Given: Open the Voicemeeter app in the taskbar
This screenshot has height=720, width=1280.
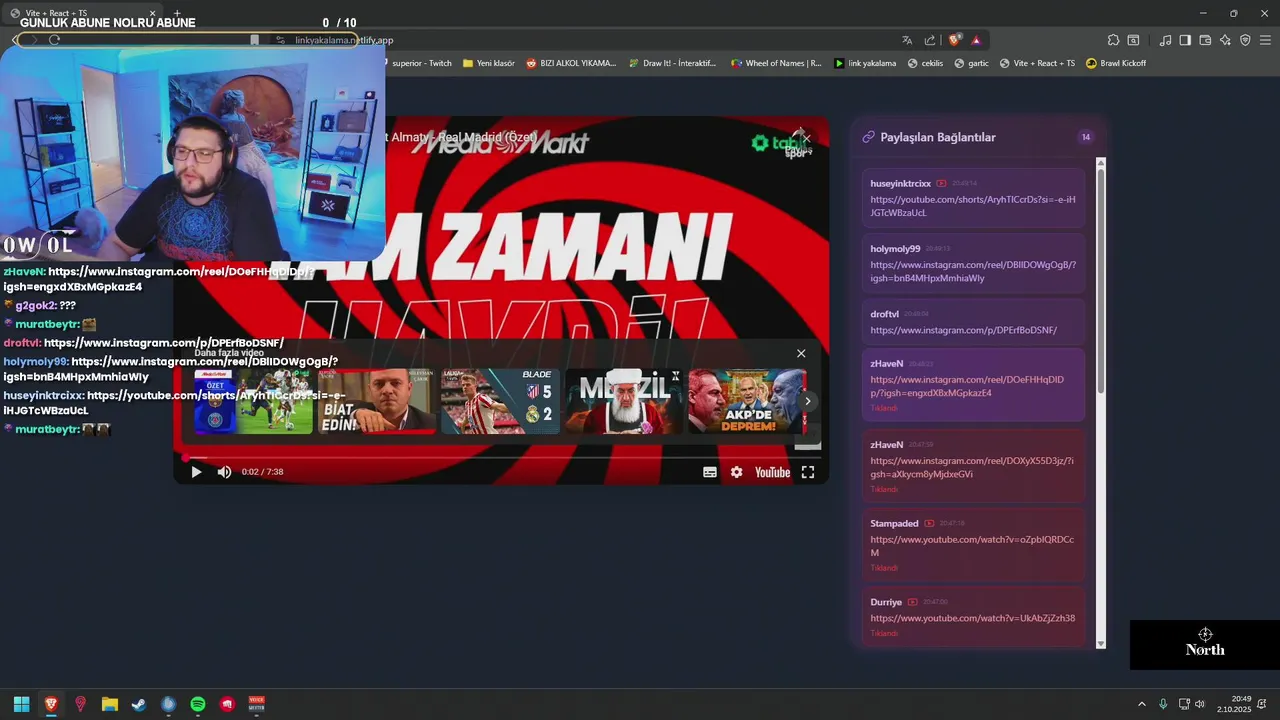Looking at the screenshot, I should coord(256,704).
